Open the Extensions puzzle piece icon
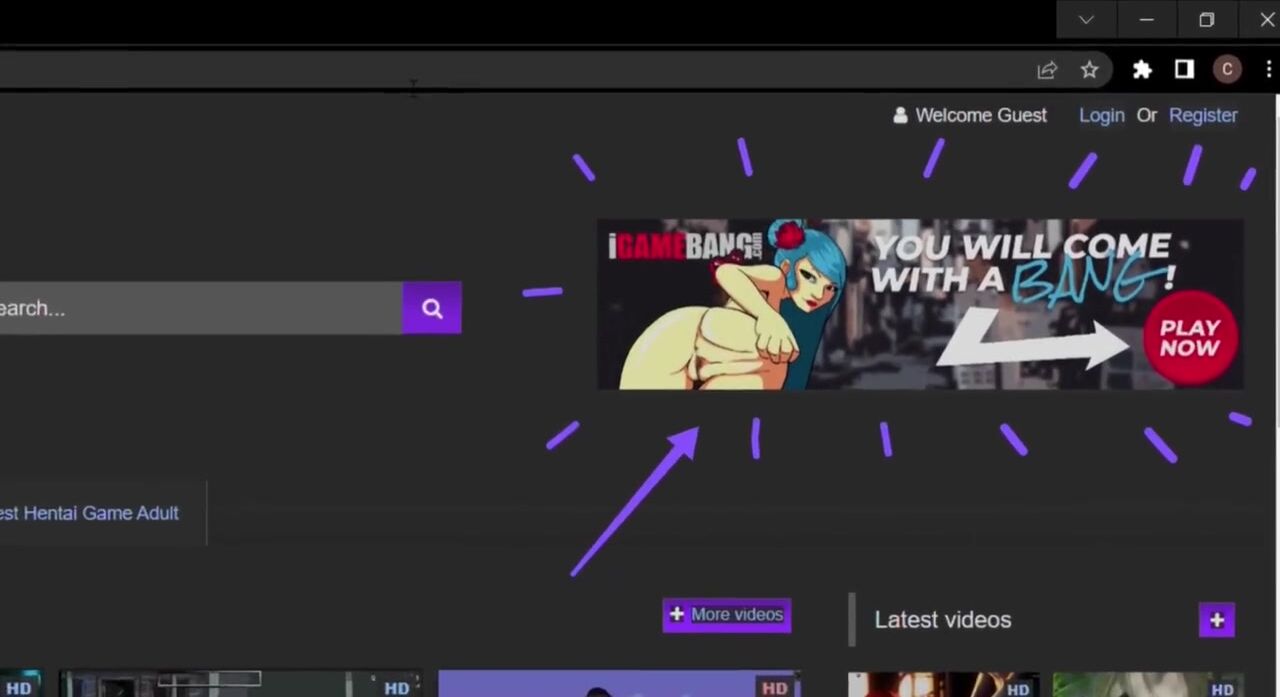 tap(1142, 70)
